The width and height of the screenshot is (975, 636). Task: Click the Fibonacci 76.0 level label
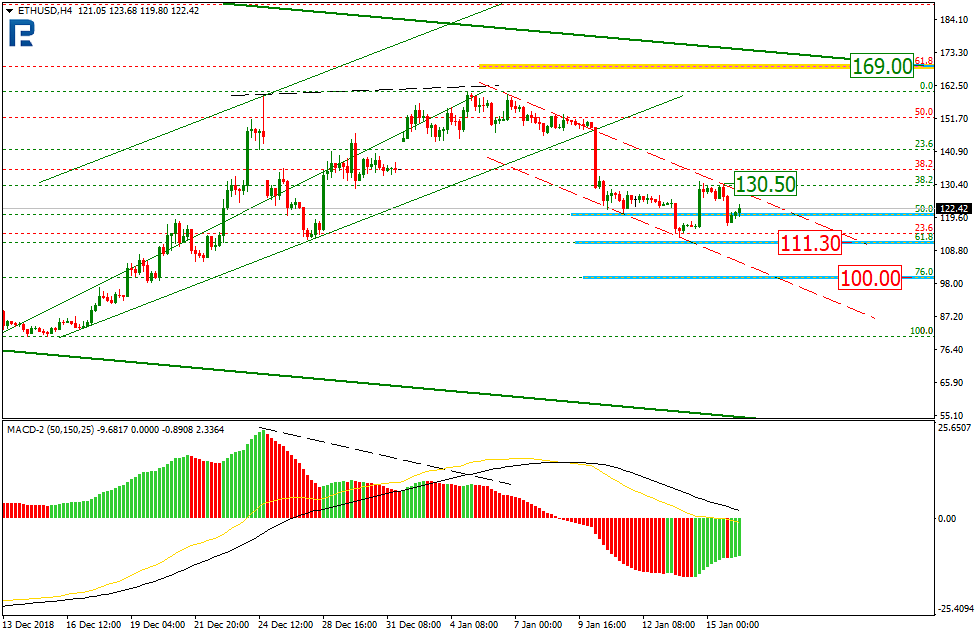coord(924,272)
